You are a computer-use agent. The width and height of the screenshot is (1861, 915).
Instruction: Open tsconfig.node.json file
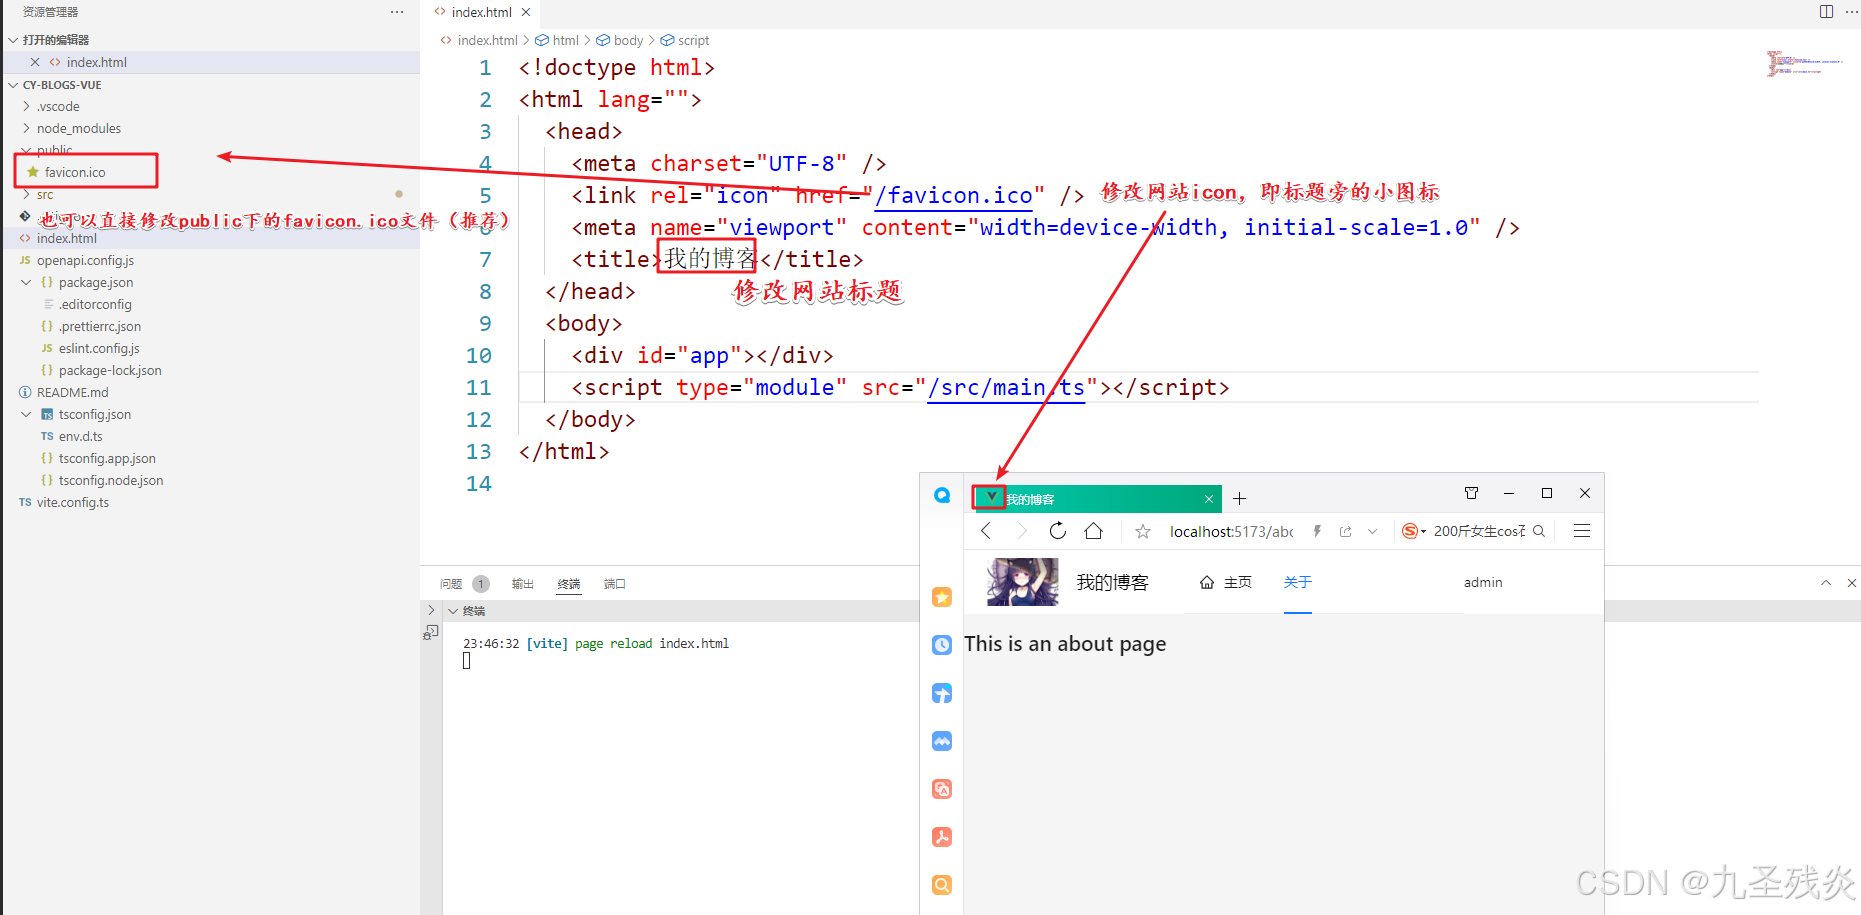[110, 480]
